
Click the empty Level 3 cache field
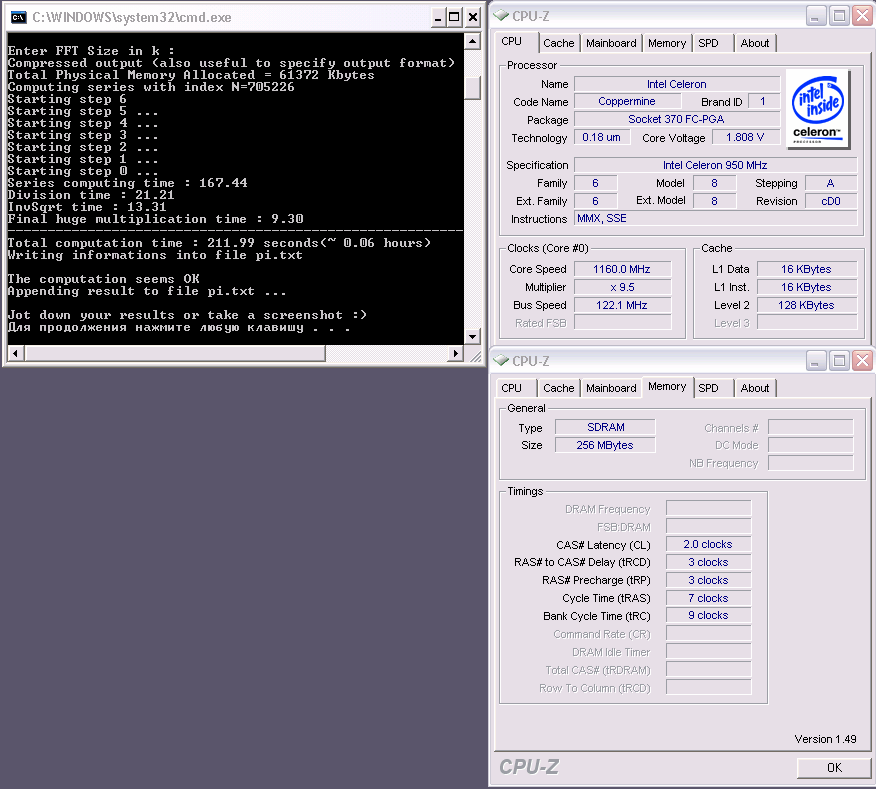806,323
